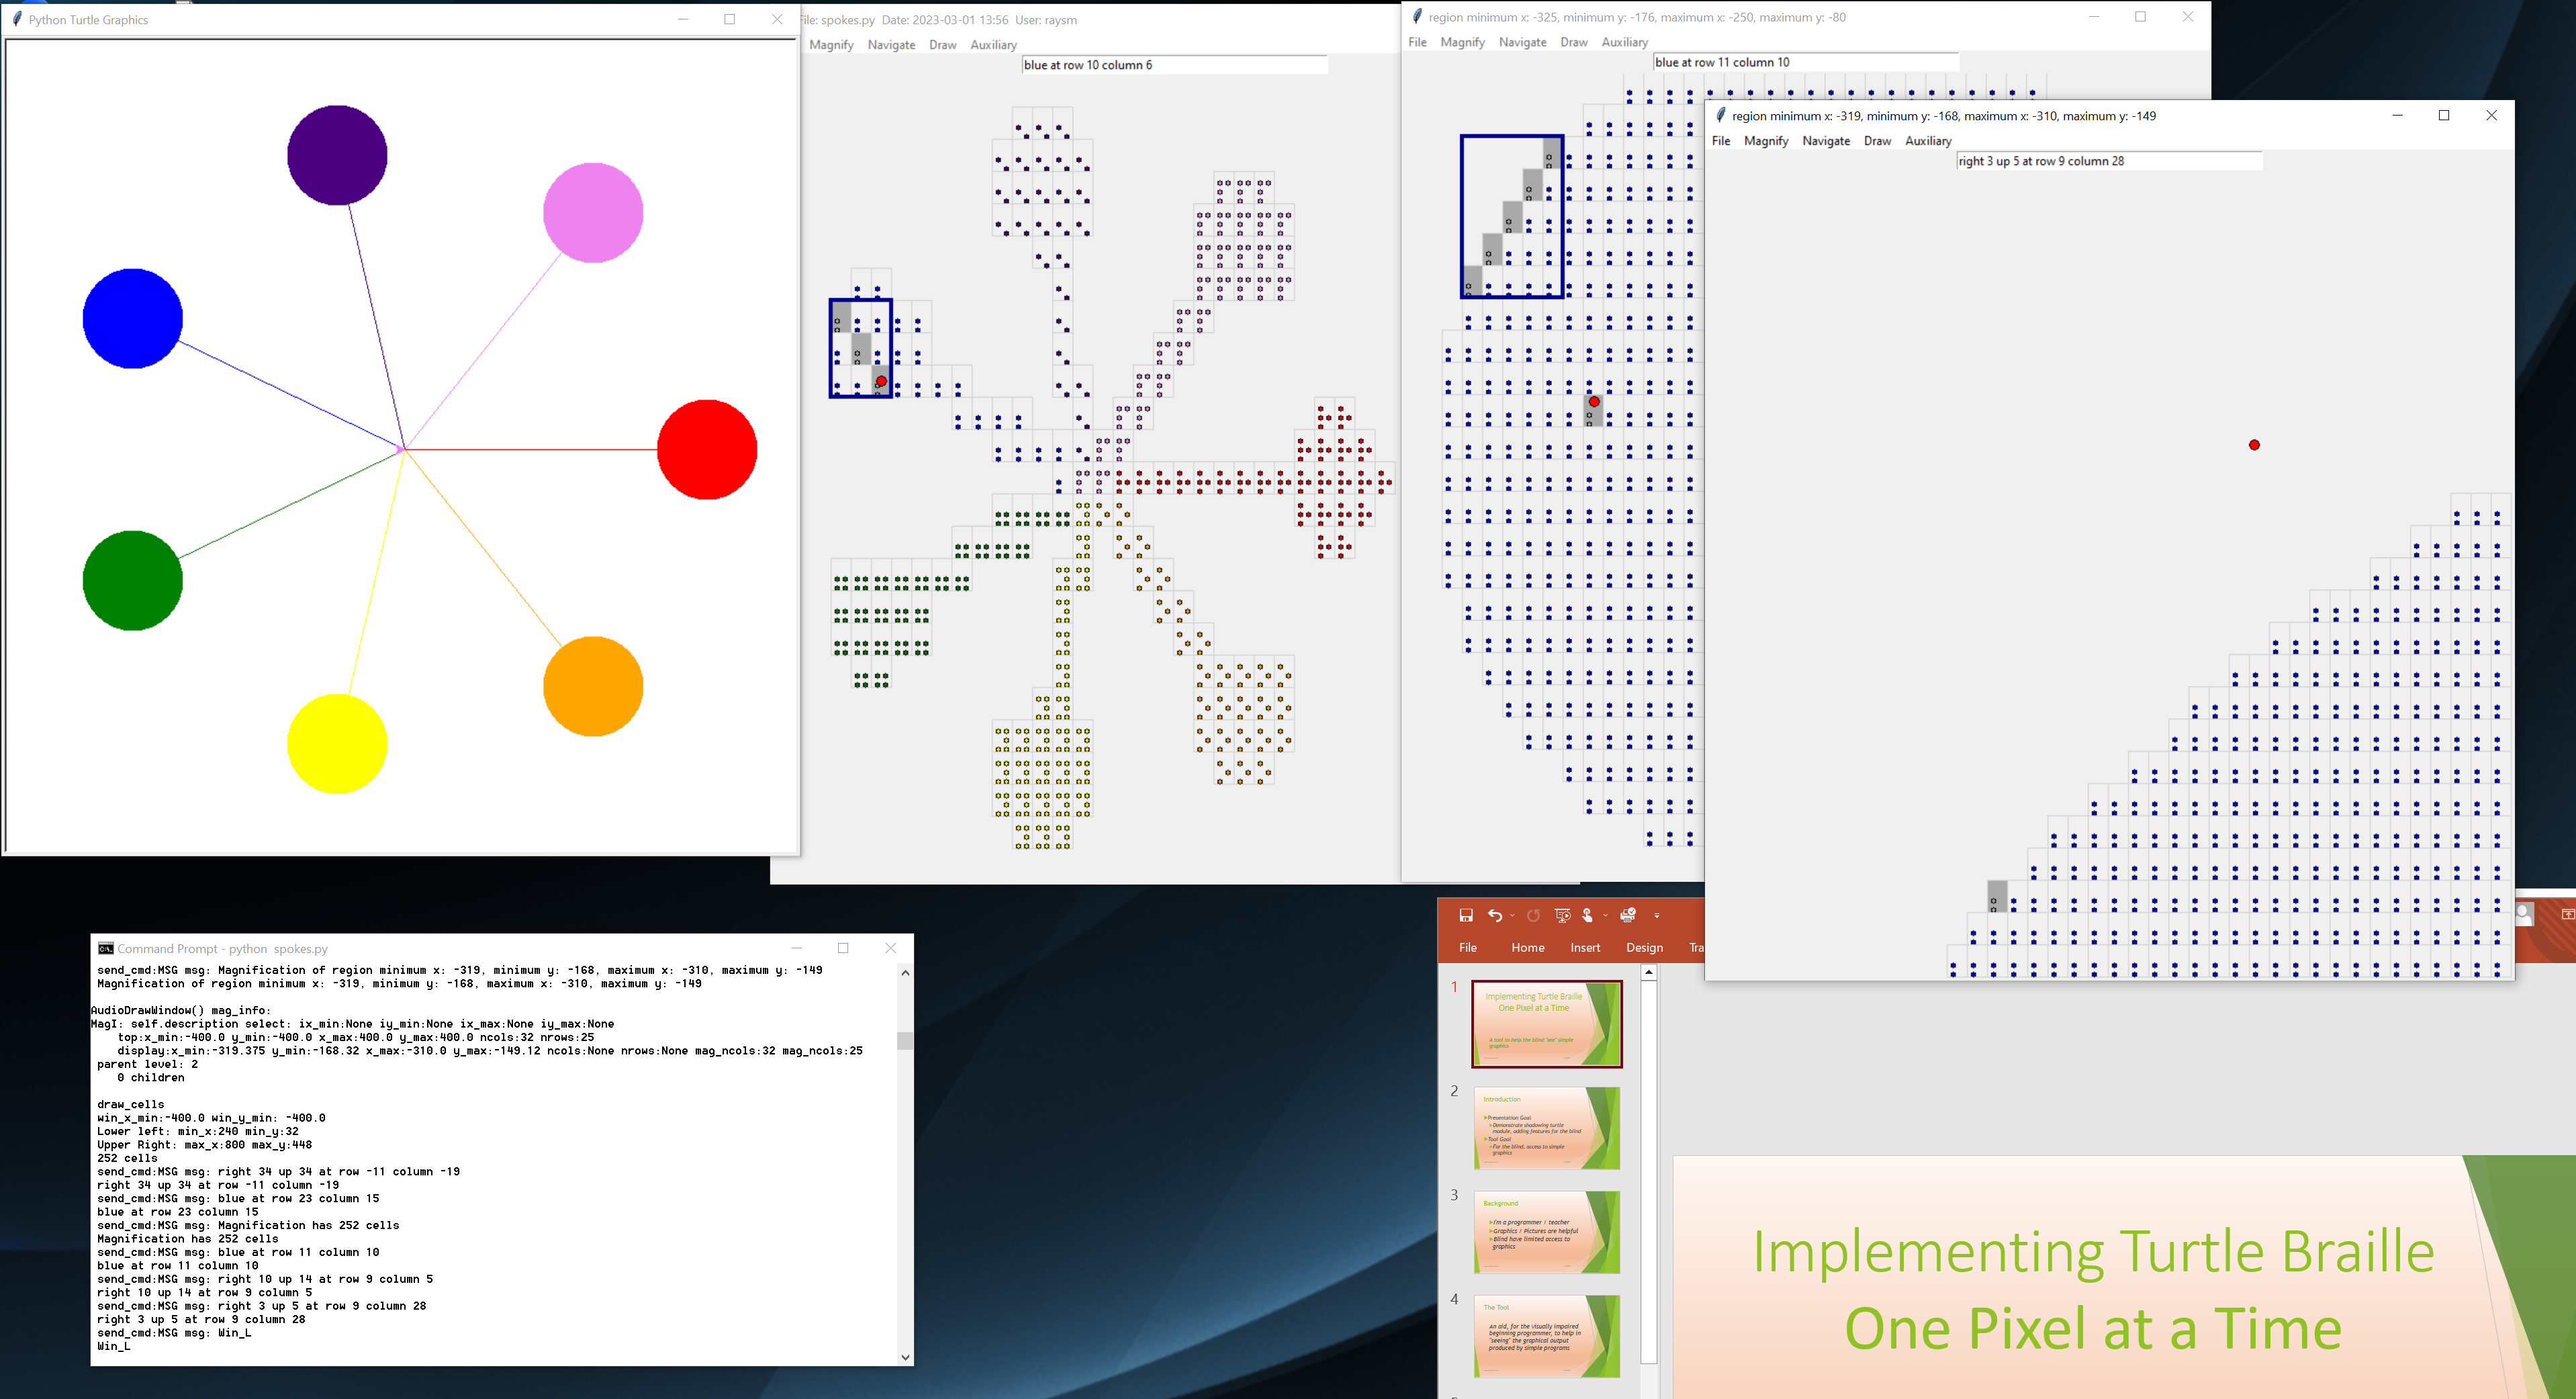This screenshot has height=1399, width=2576.
Task: Click 'right 3 up 5 at row 9 column 28' field
Action: pos(2109,161)
